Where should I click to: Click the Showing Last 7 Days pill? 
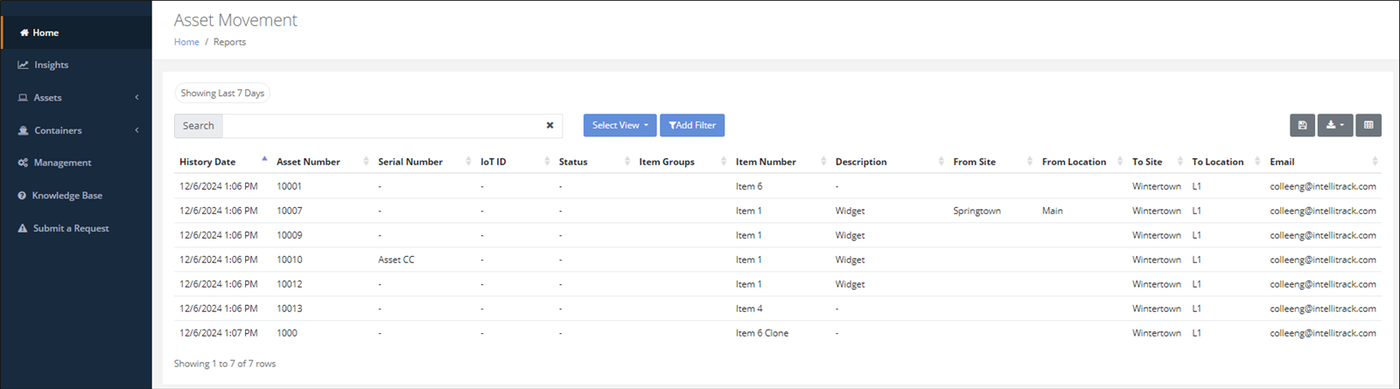(222, 93)
